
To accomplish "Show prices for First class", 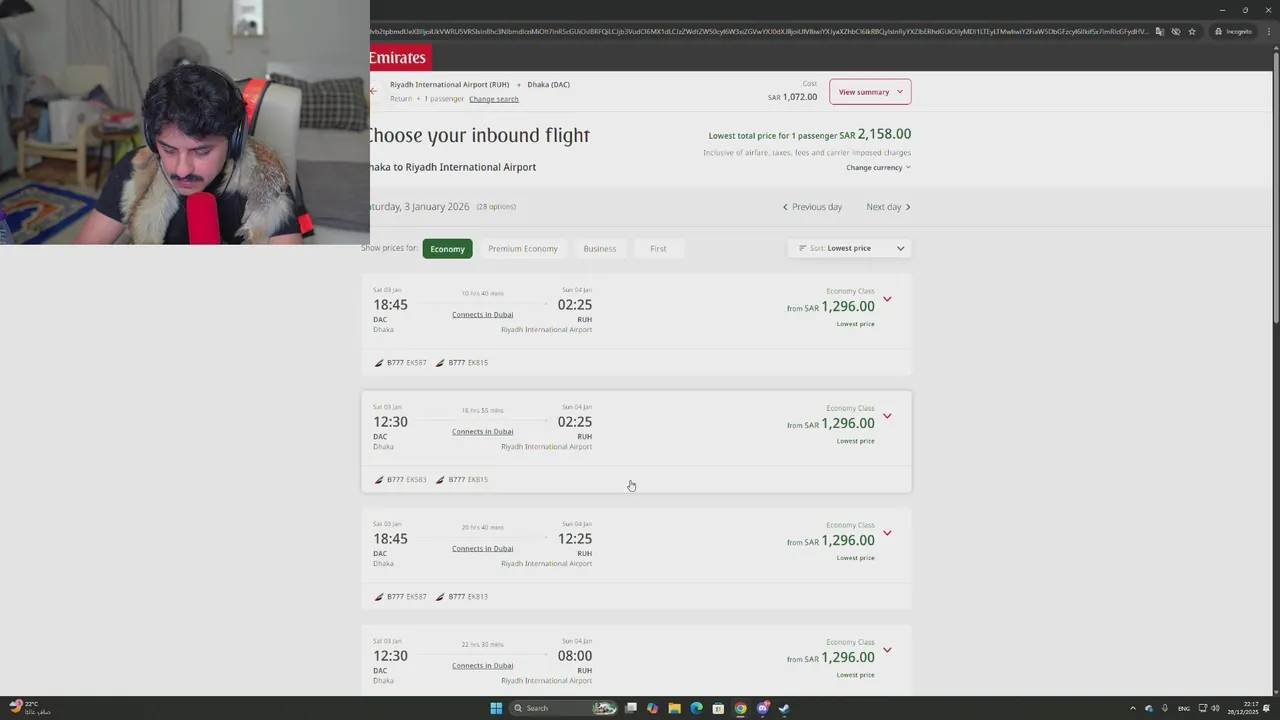I will coord(658,248).
